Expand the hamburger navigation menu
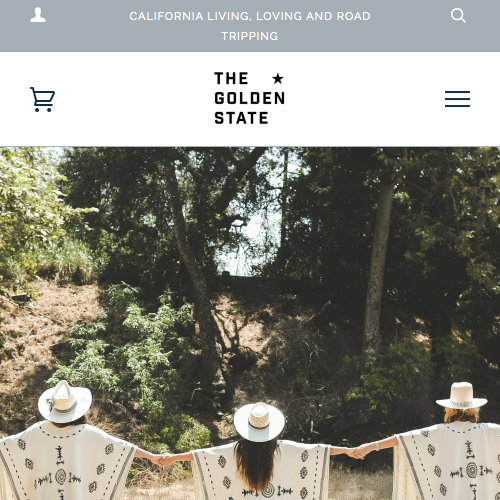The width and height of the screenshot is (500, 500). coord(457,99)
